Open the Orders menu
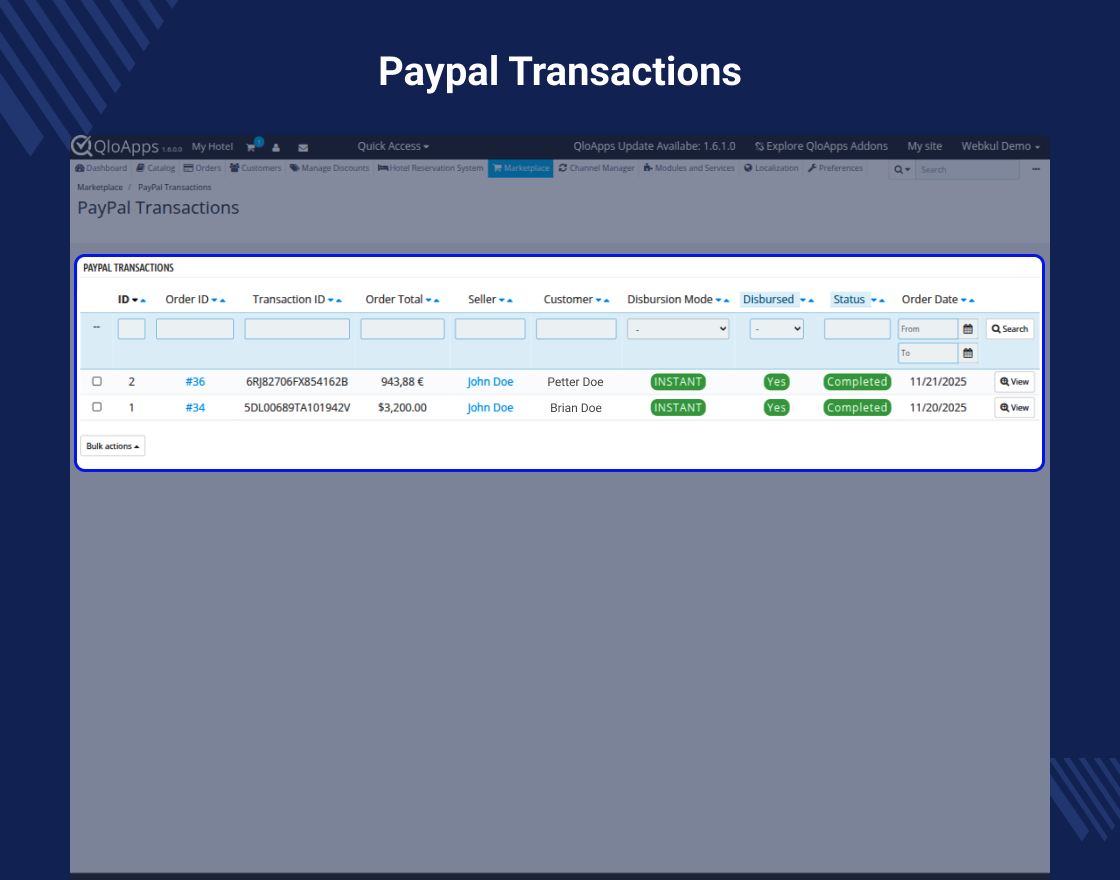This screenshot has height=880, width=1120. click(x=202, y=169)
